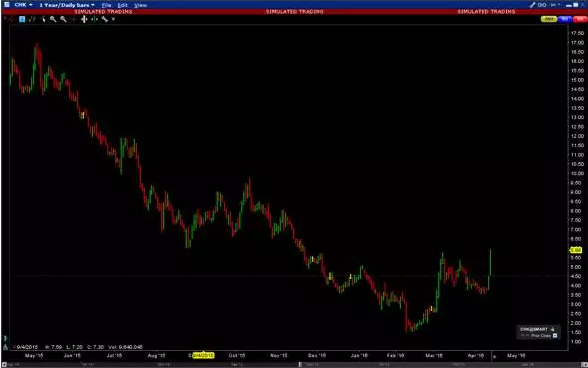The image size is (588, 368).
Task: Select the hand pointer tool in toolbar
Action: tap(43, 19)
